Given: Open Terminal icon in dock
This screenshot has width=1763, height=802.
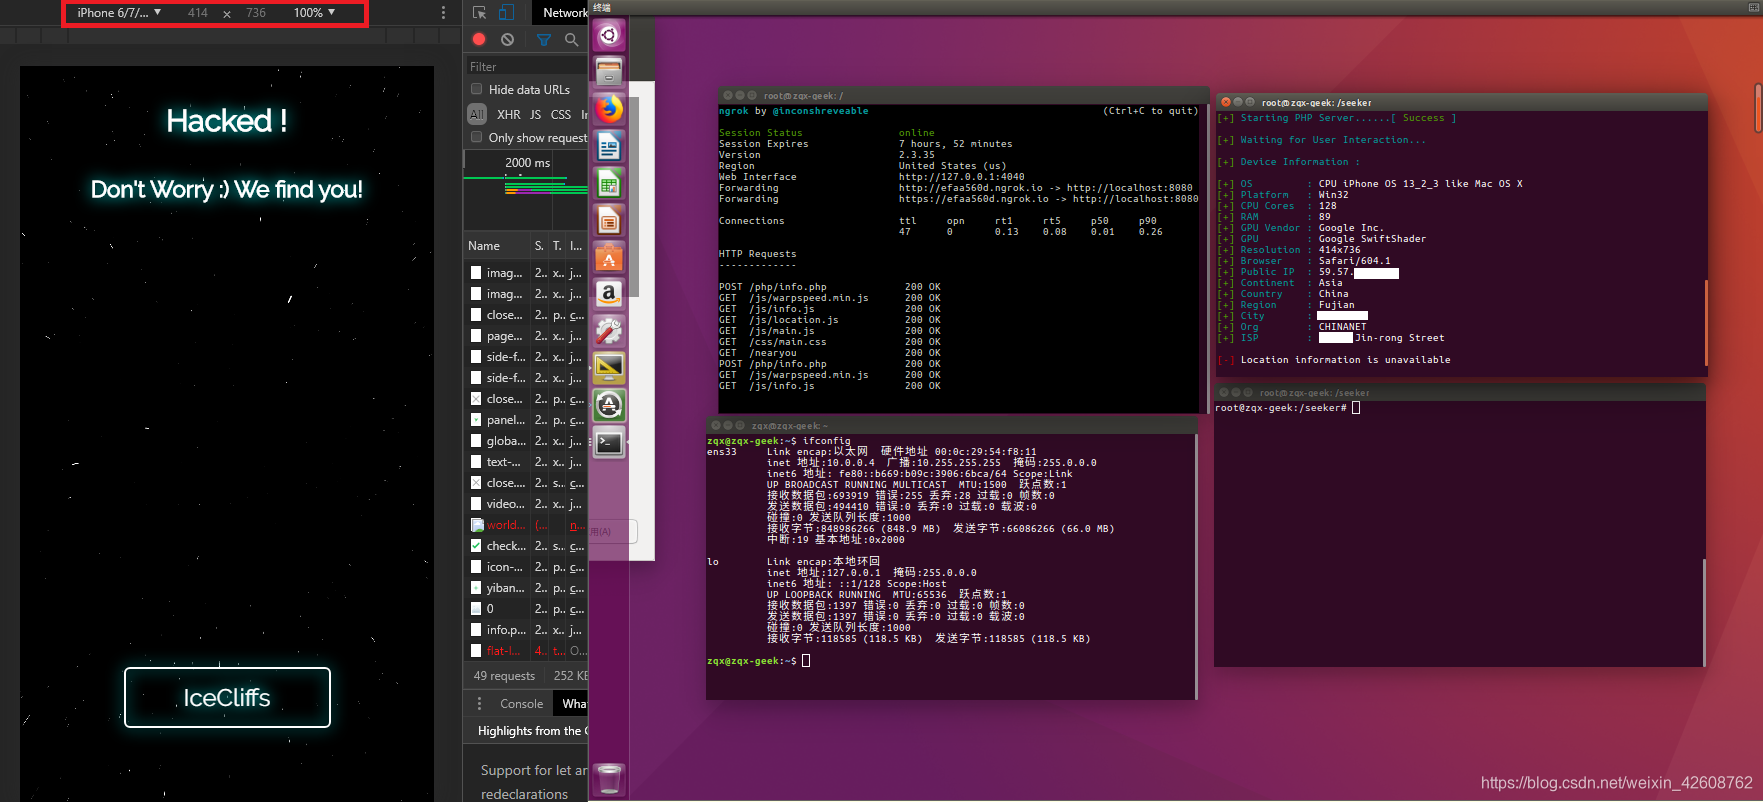Looking at the screenshot, I should pyautogui.click(x=609, y=442).
